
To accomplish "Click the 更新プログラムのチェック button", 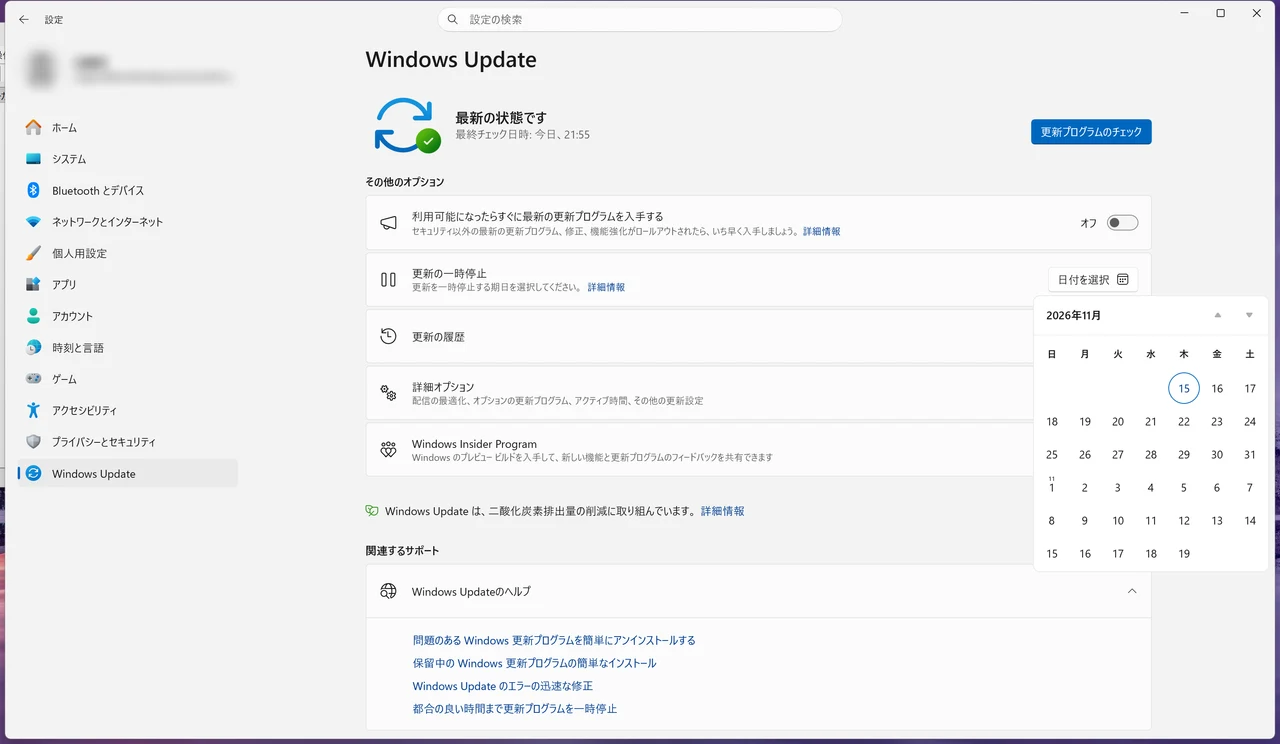I will point(1091,132).
